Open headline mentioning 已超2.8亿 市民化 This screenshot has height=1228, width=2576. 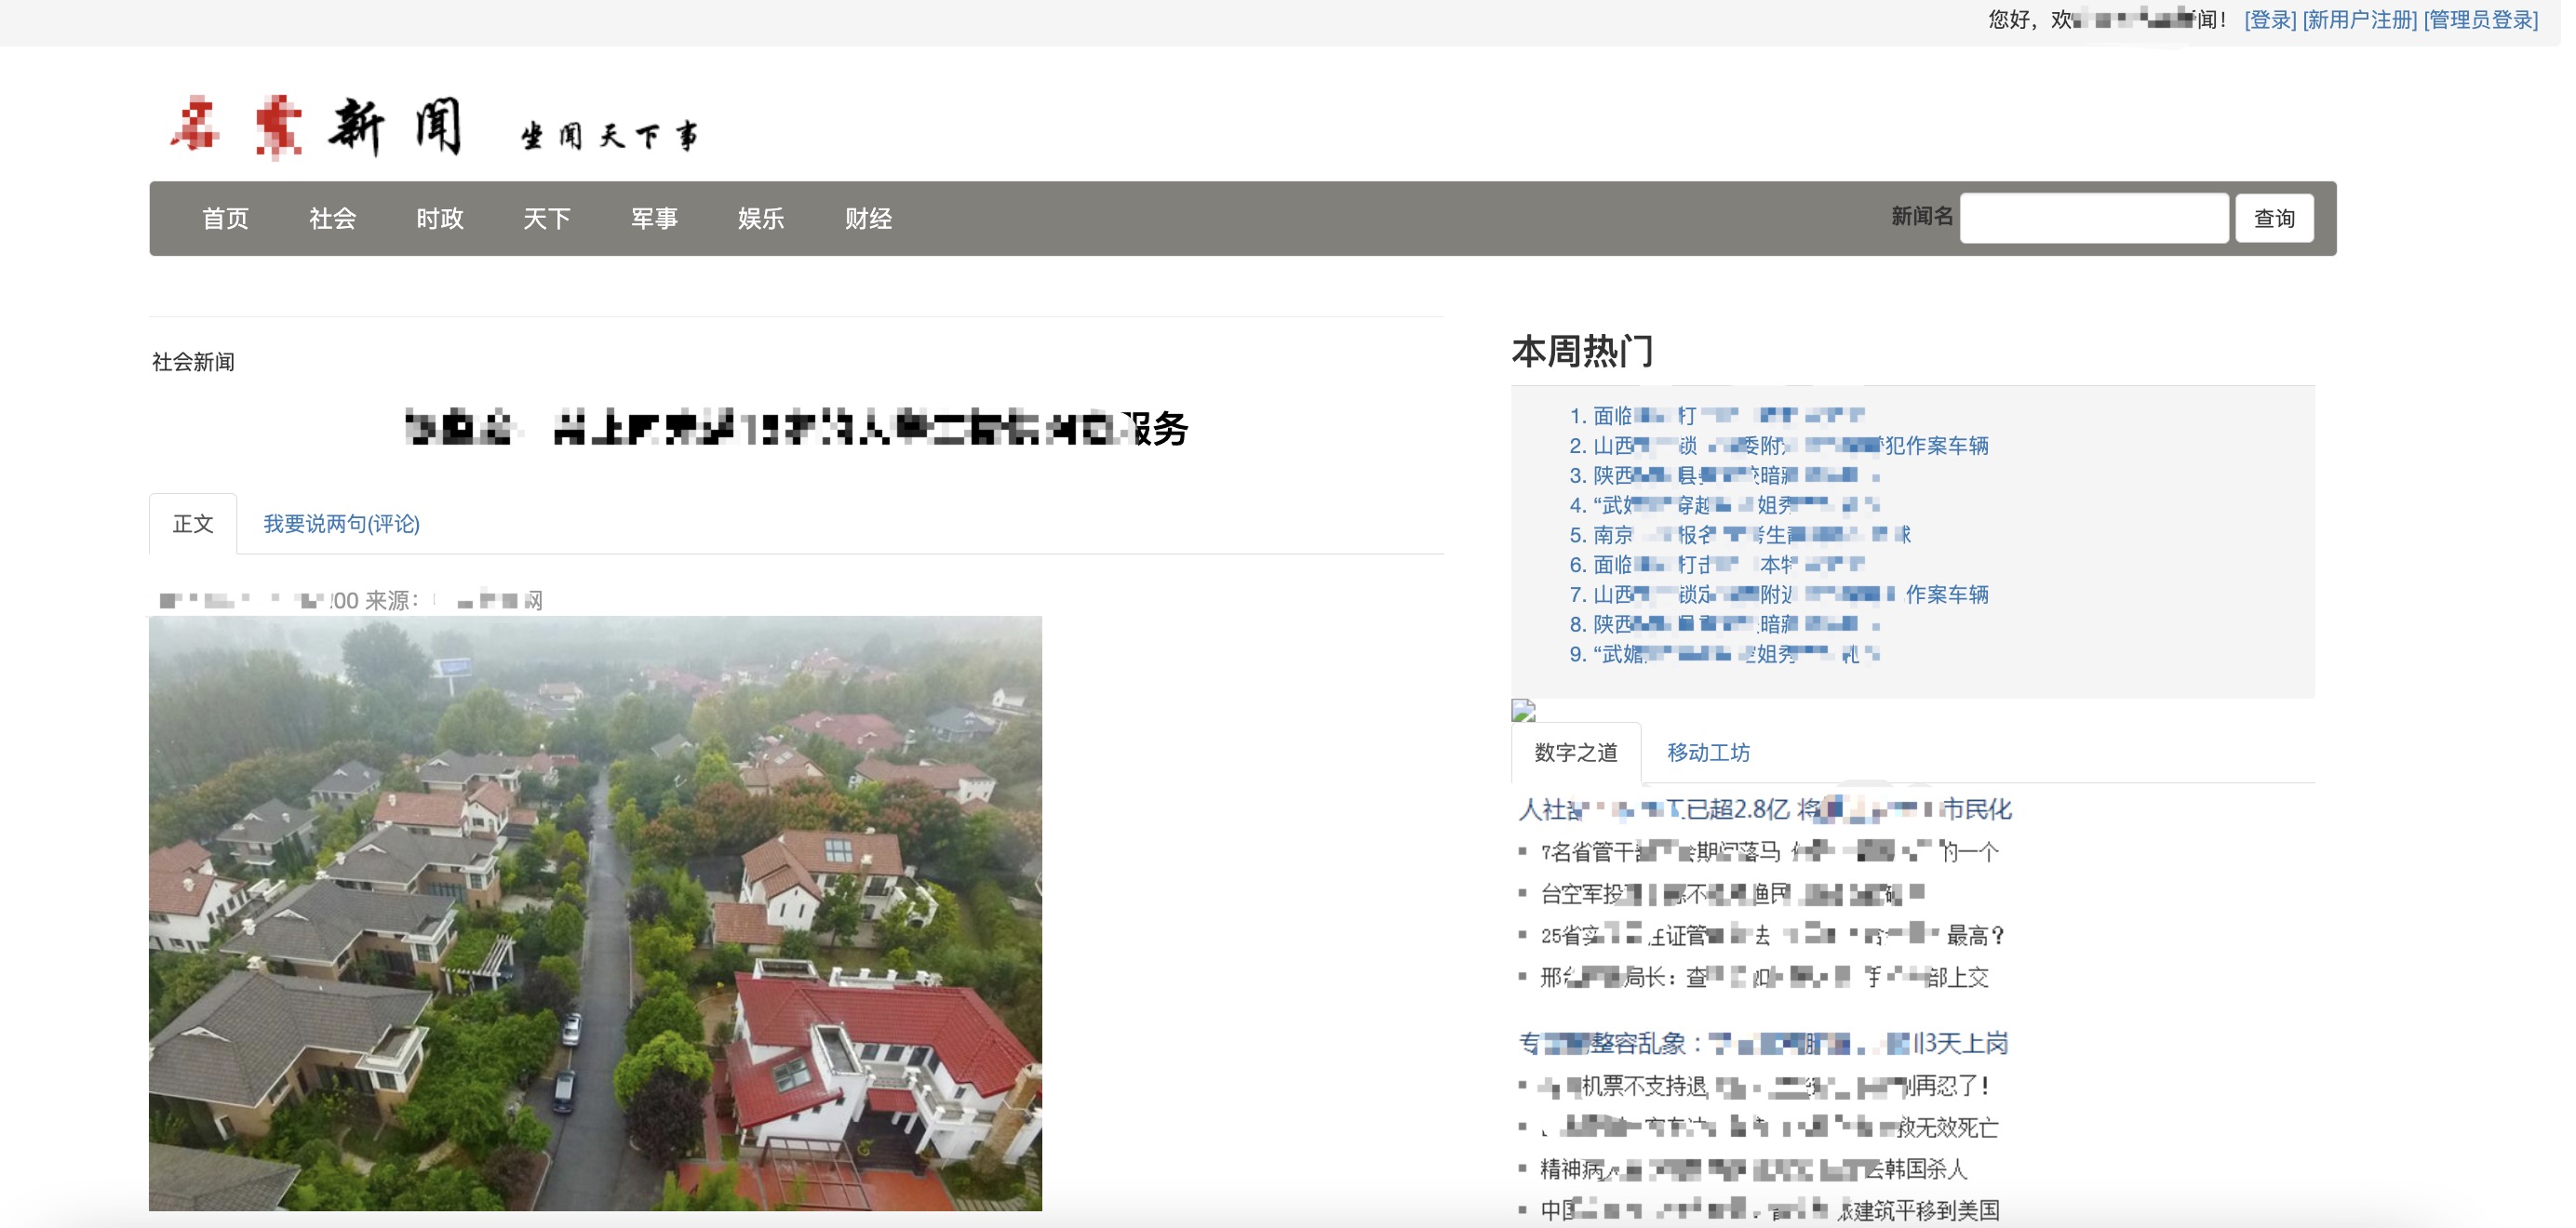click(1765, 810)
